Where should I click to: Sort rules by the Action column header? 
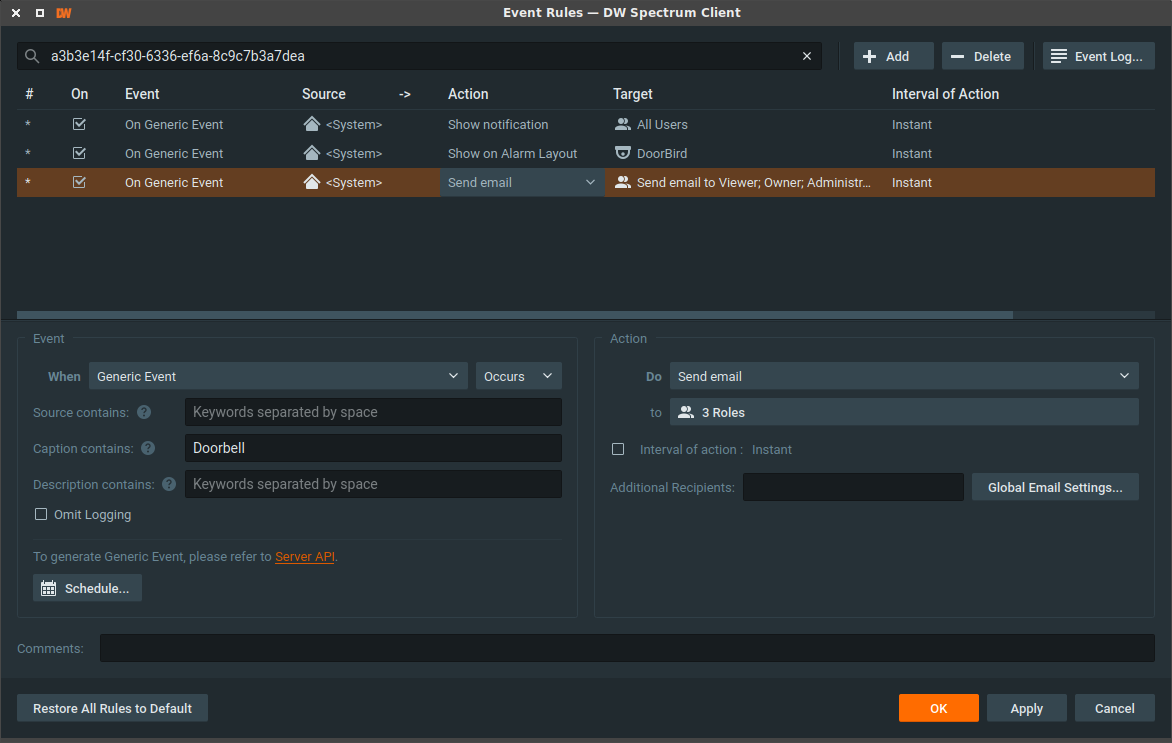tap(468, 94)
